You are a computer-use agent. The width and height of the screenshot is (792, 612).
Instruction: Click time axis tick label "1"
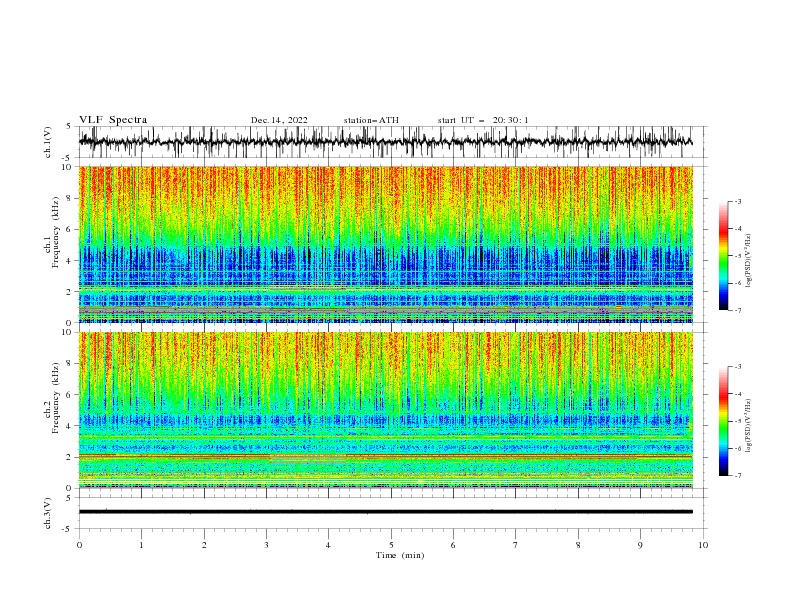click(141, 545)
